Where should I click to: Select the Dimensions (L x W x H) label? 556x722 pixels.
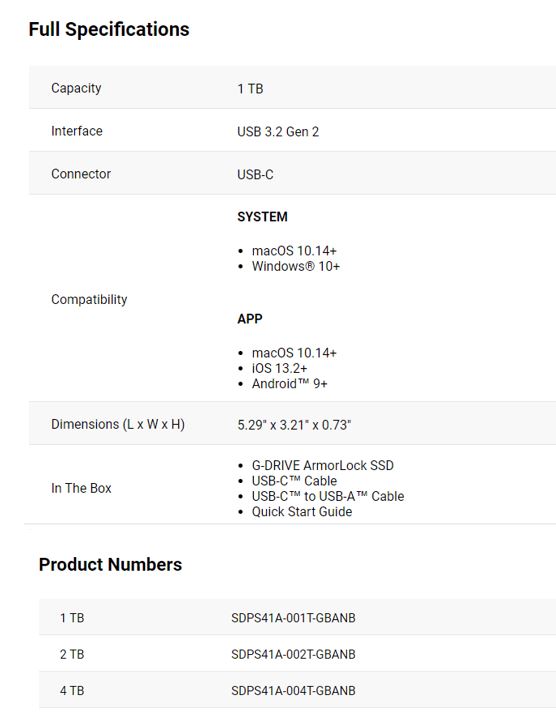[x=118, y=424]
